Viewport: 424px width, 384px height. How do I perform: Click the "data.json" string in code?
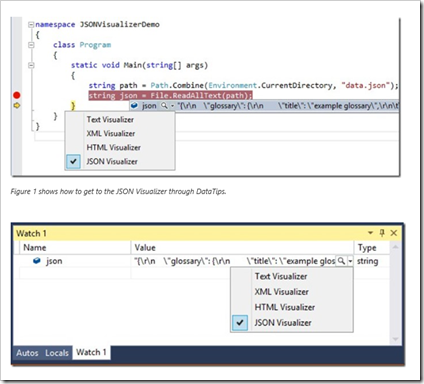[x=366, y=85]
